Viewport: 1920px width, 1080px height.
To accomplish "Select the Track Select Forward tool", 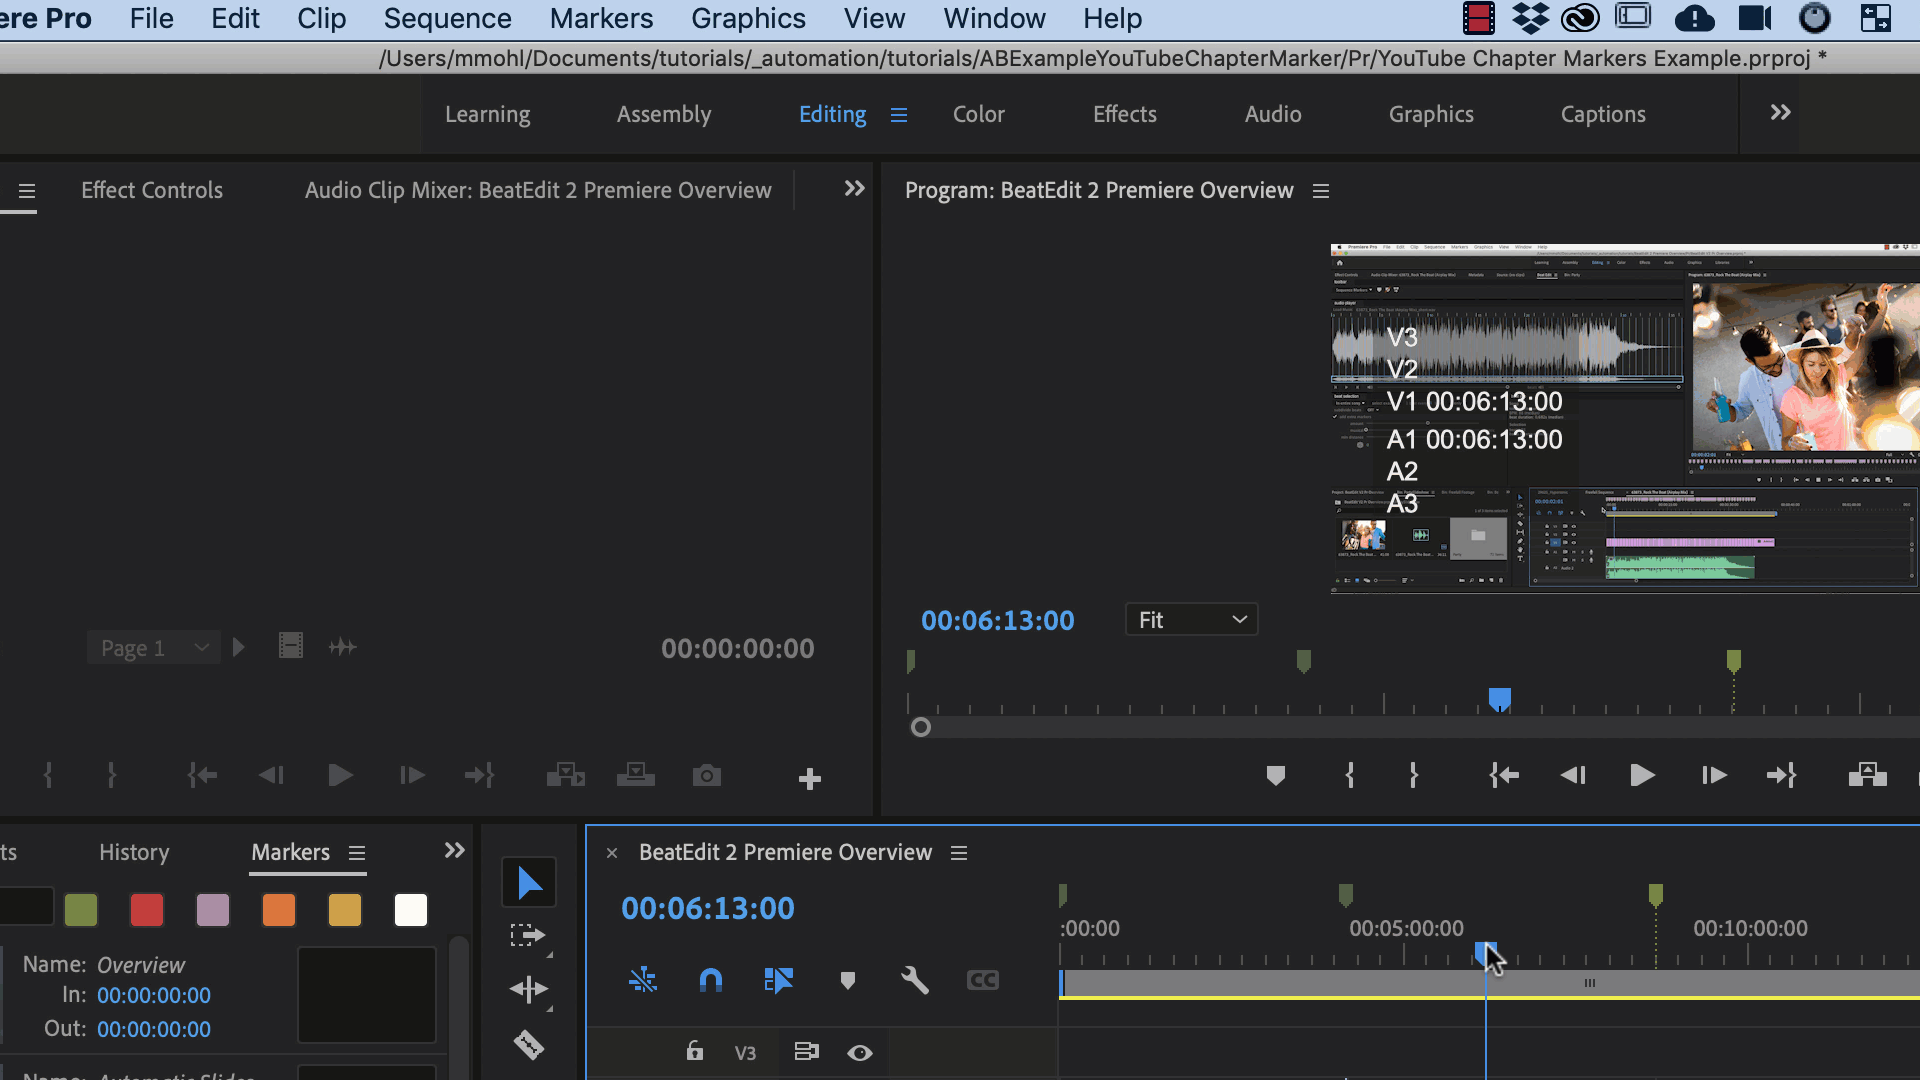I will pos(528,936).
